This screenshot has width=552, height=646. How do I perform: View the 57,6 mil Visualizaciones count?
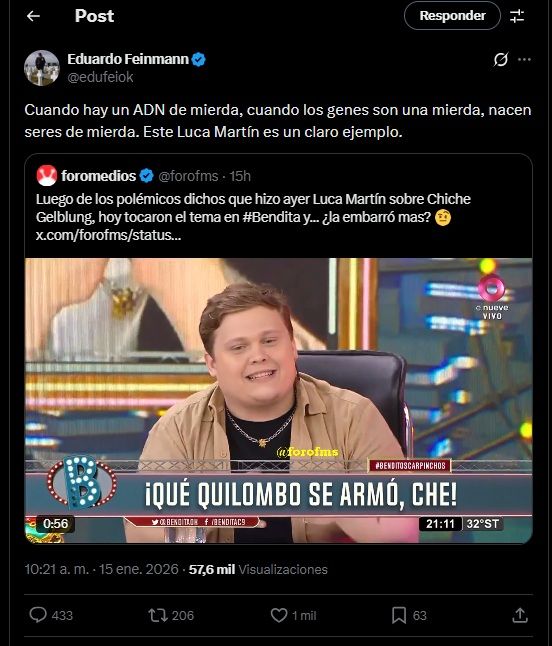[258, 569]
